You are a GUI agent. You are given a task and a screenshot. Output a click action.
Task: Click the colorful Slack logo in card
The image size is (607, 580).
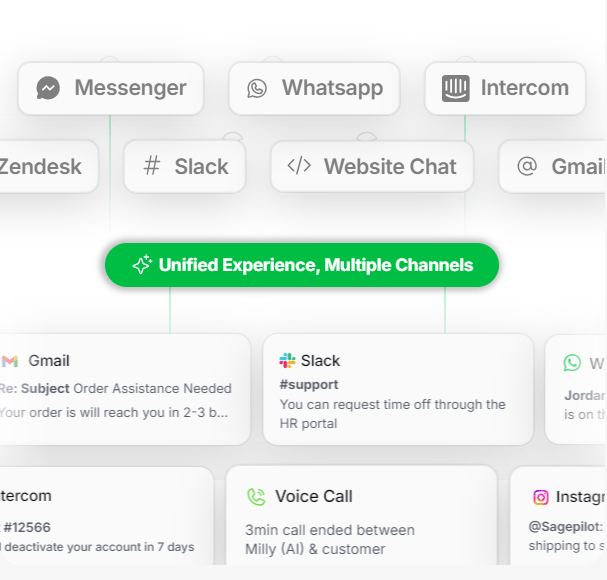point(288,361)
